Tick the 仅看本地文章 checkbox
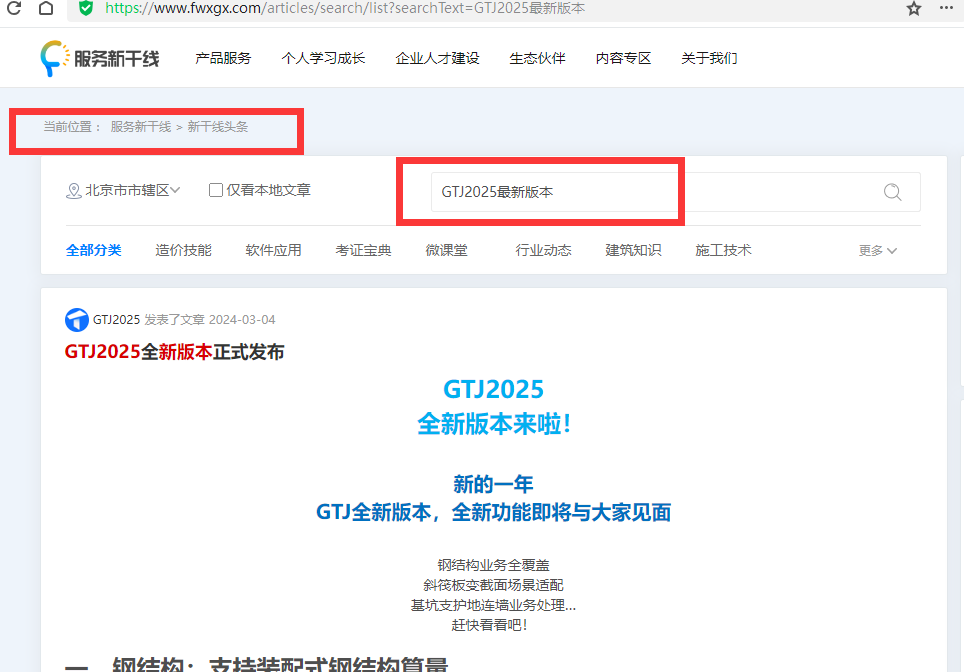 click(x=216, y=190)
